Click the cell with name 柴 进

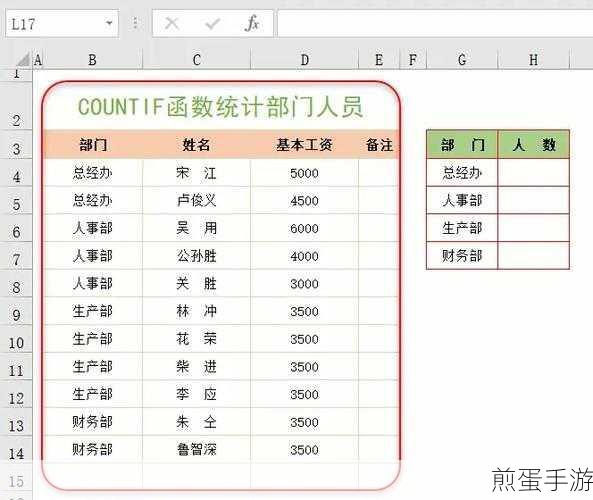(x=196, y=366)
